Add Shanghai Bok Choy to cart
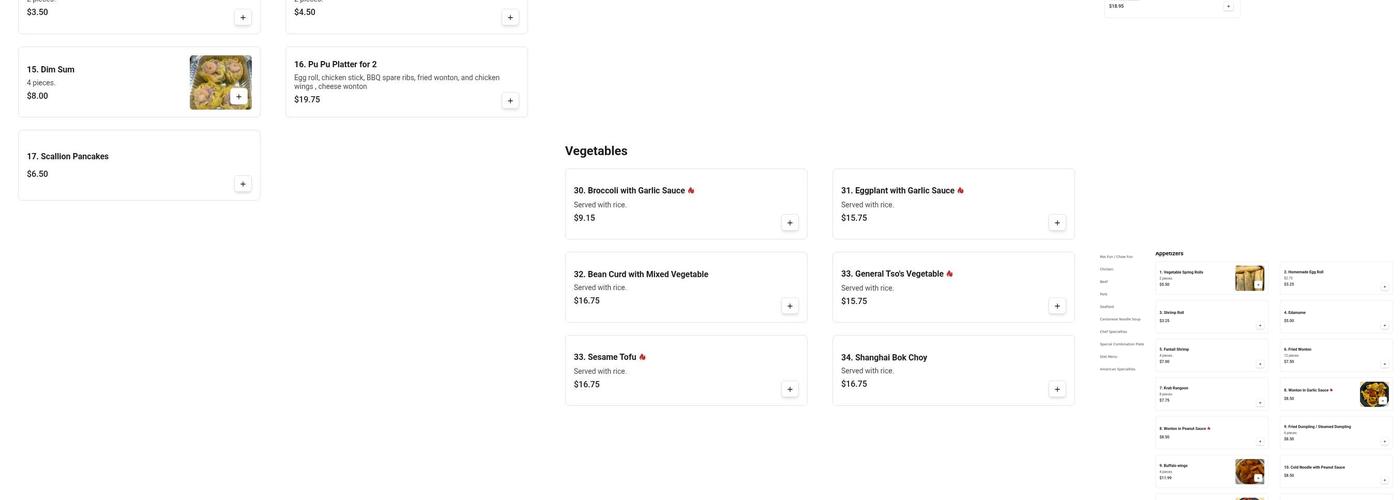 (1057, 390)
